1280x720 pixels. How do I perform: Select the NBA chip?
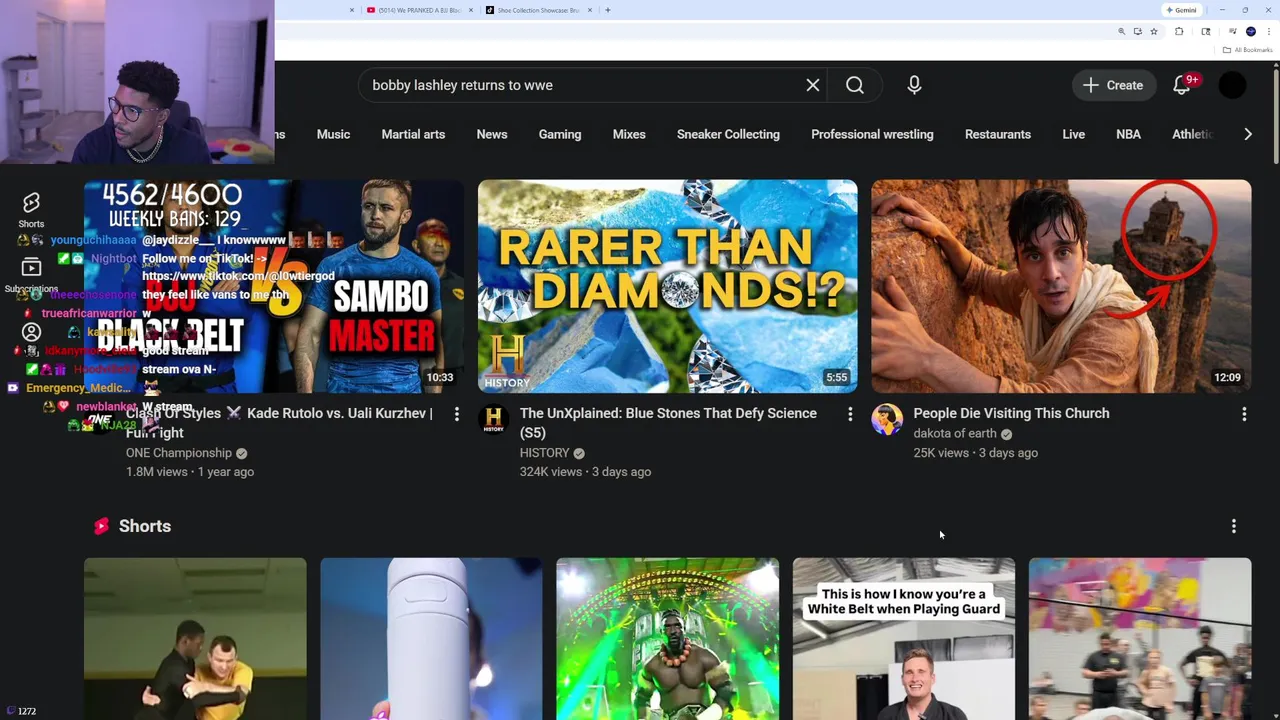[1128, 134]
